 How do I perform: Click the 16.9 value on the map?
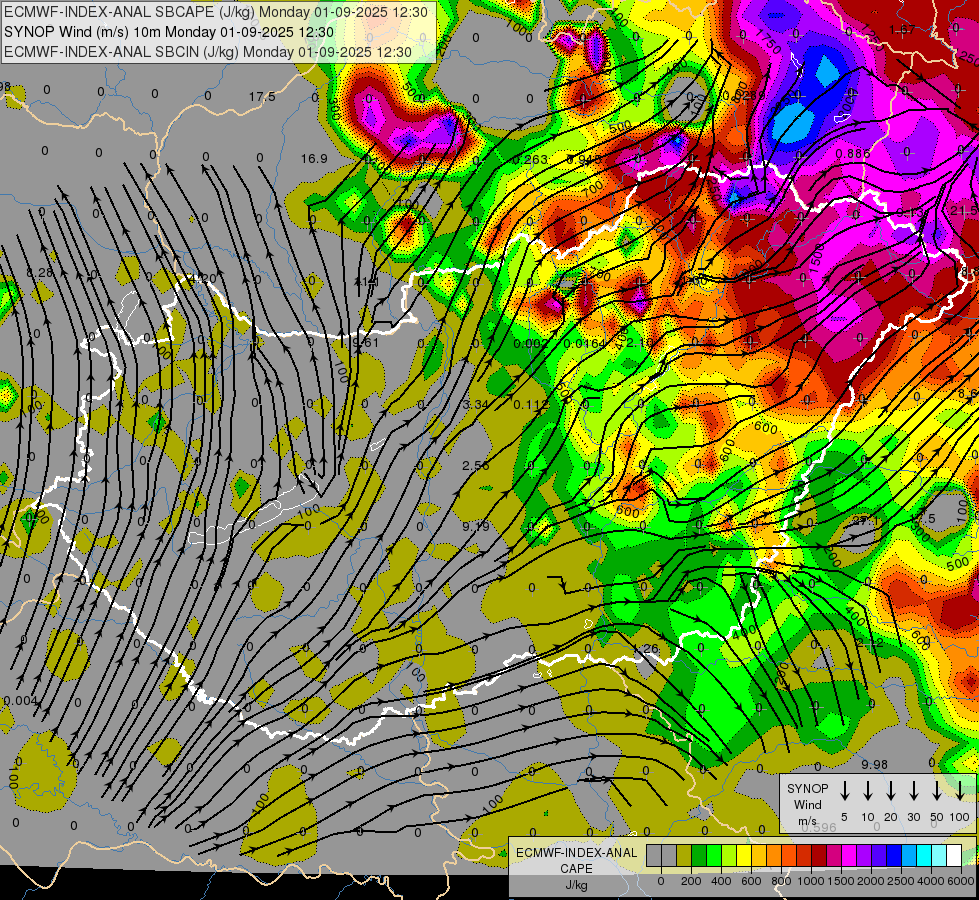pyautogui.click(x=314, y=159)
